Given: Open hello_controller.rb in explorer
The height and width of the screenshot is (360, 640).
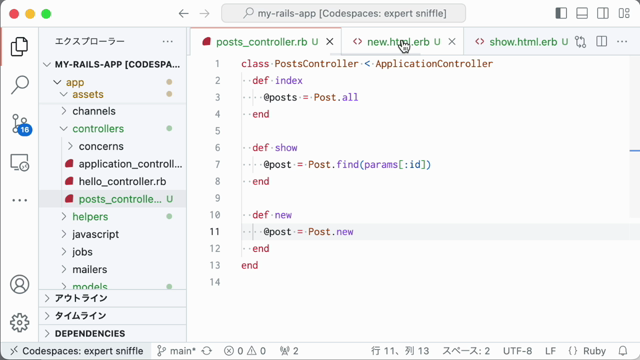Looking at the screenshot, I should point(113,181).
